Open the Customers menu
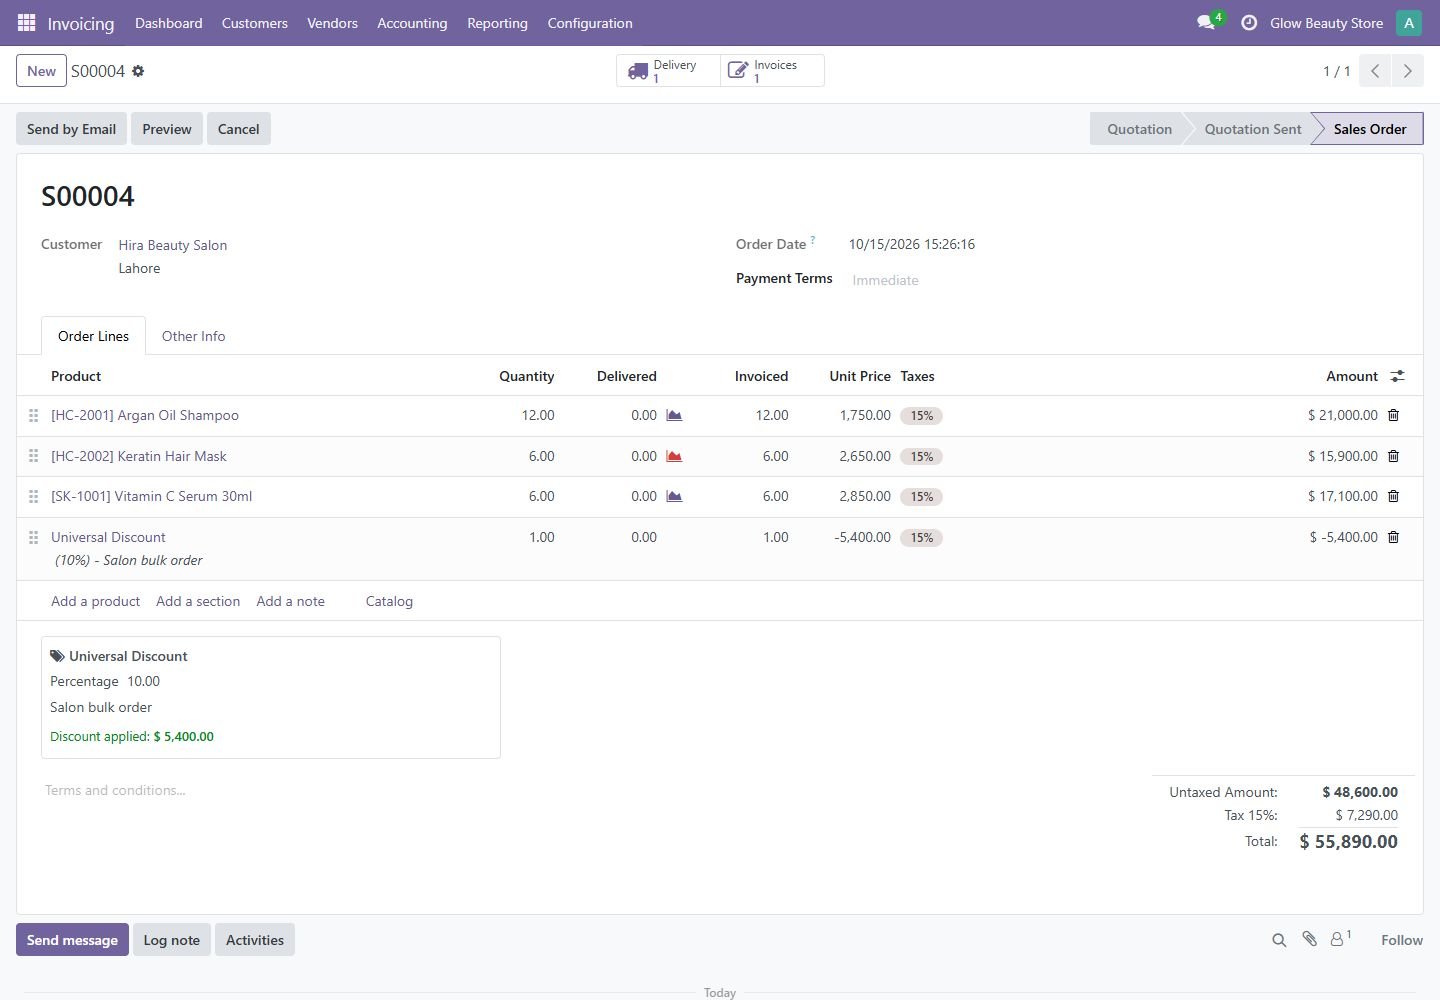Screen dimensions: 1440x1000 click(255, 23)
